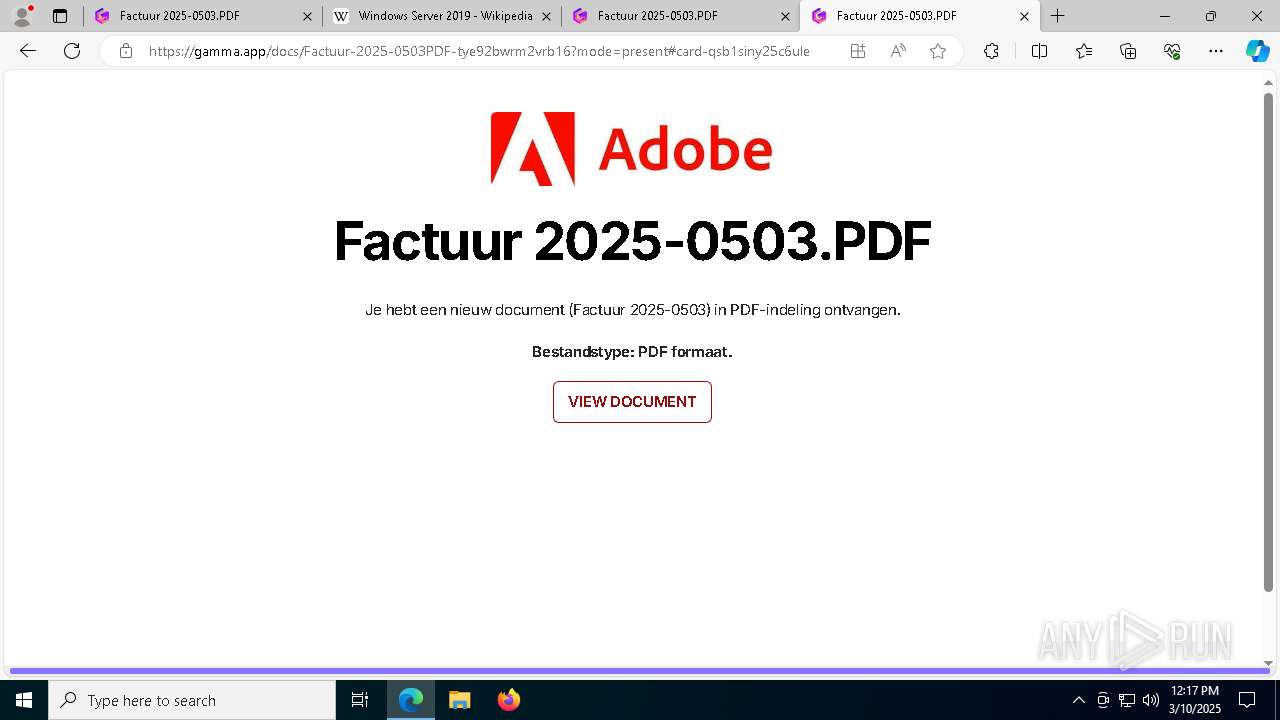Click the Factuur 2025-0503.PDF heading
This screenshot has width=1280, height=720.
click(x=632, y=241)
